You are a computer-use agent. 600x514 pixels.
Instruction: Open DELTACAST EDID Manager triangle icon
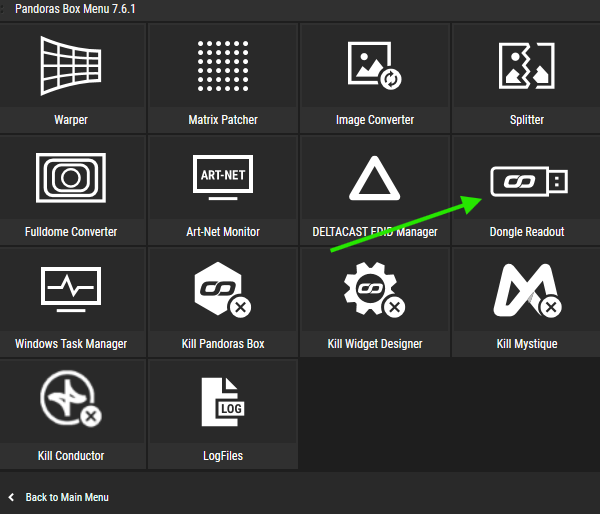[375, 178]
